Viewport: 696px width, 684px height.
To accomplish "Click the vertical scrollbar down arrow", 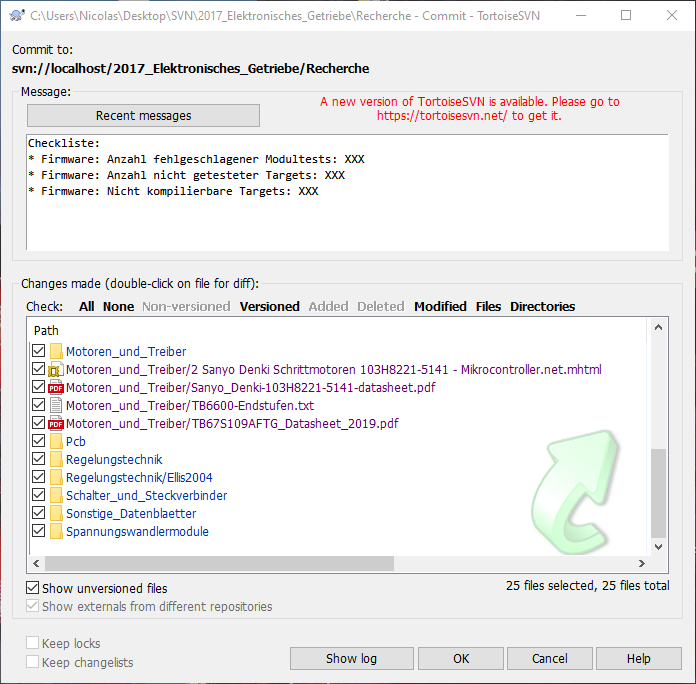I will click(x=659, y=546).
